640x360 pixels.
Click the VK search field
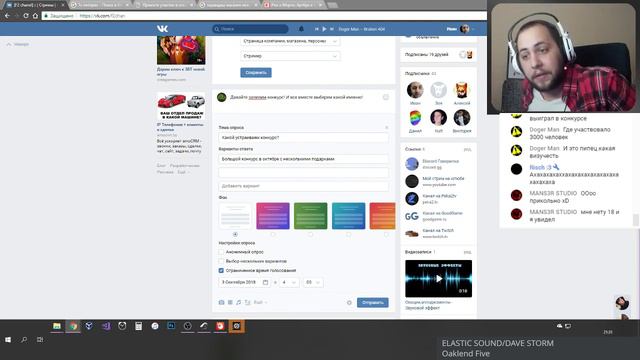pos(250,29)
